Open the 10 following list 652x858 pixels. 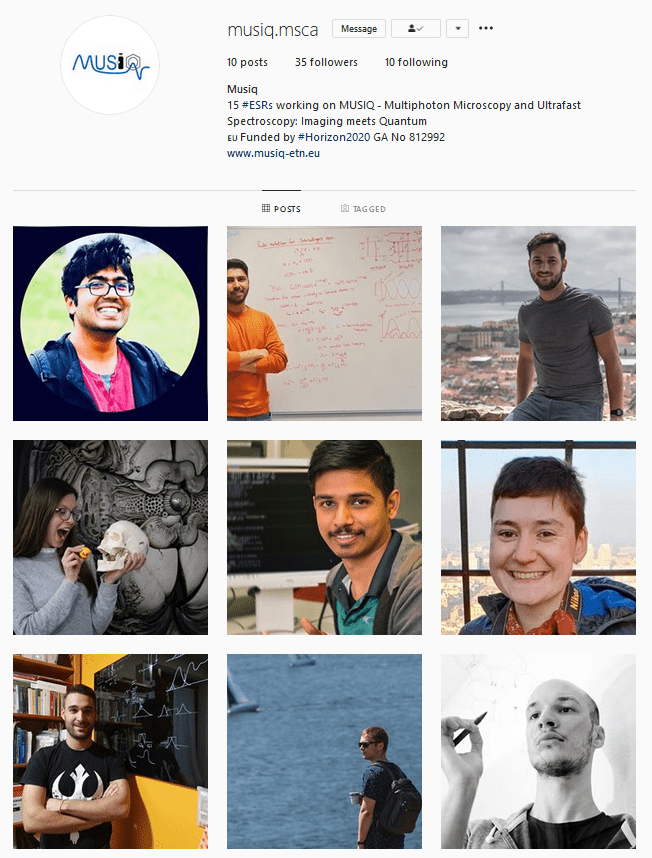coord(416,62)
